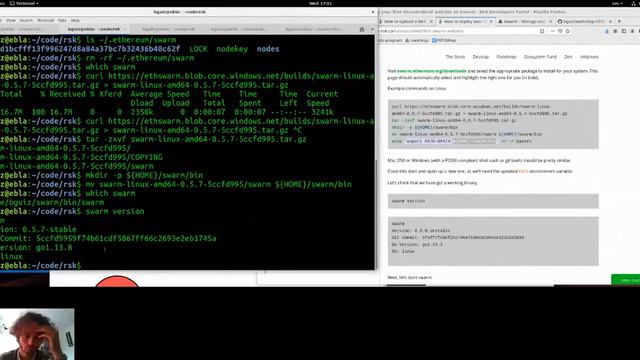This screenshot has width=640, height=360.
Task: Open the Terminal menu in terminal menubar
Action: click(45, 20)
